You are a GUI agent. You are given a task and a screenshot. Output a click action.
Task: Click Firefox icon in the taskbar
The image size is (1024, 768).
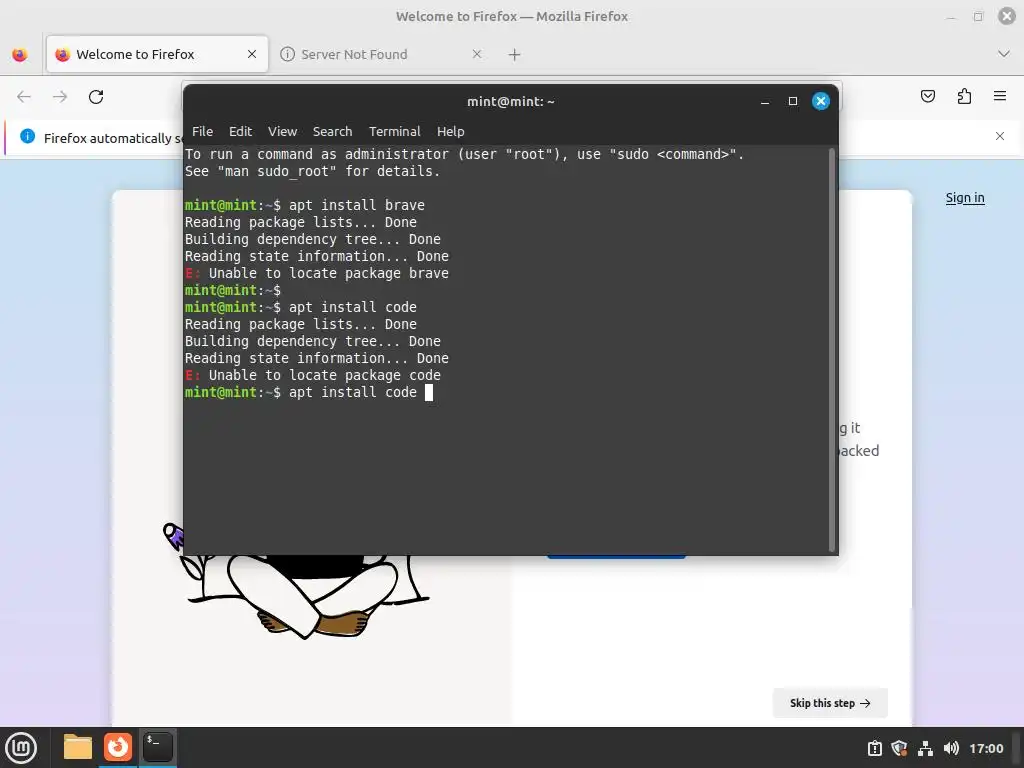pyautogui.click(x=118, y=747)
